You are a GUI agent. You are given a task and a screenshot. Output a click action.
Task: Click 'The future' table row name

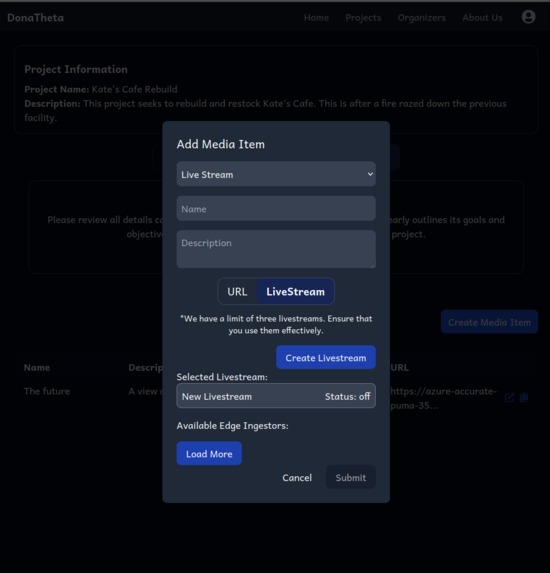(47, 391)
